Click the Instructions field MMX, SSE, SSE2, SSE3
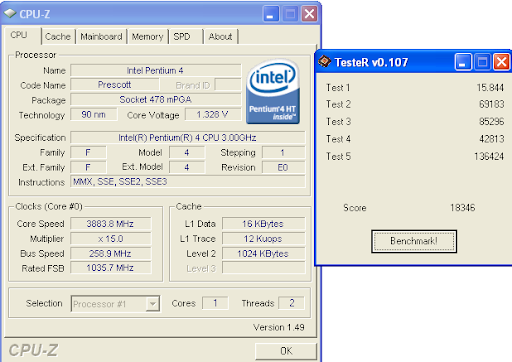The width and height of the screenshot is (512, 362). (188, 182)
